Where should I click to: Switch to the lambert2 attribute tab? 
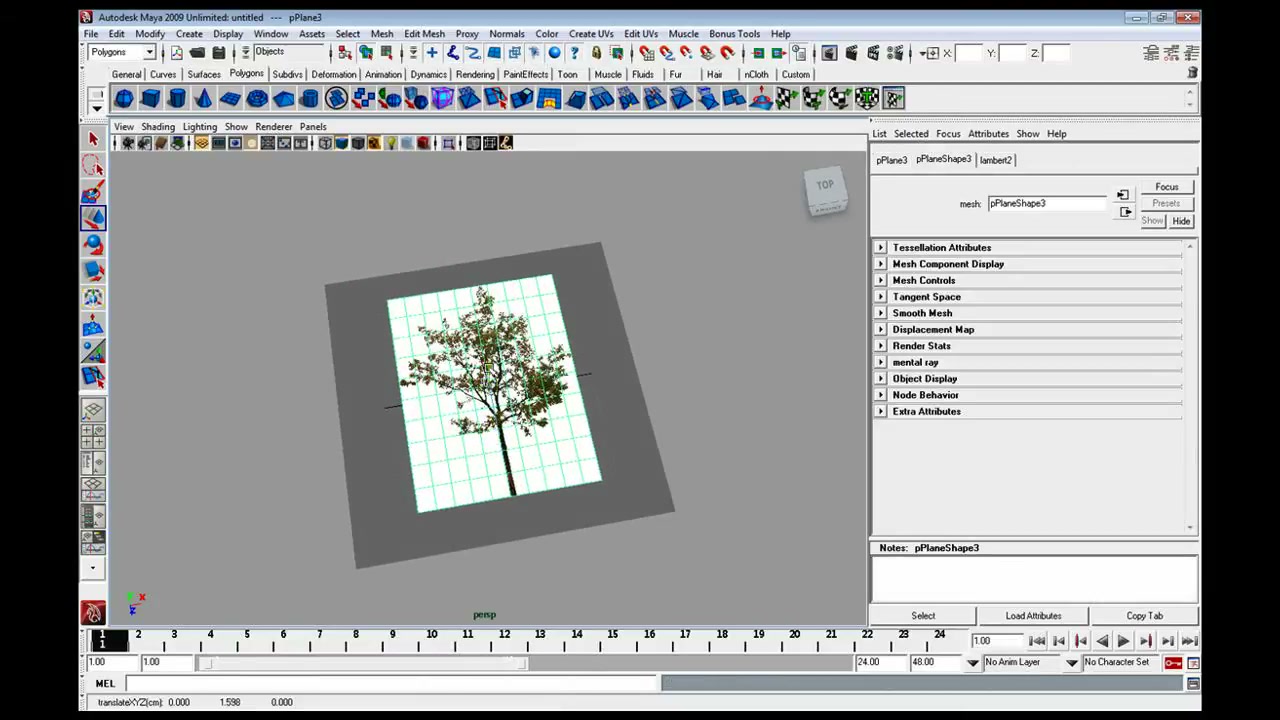click(996, 160)
